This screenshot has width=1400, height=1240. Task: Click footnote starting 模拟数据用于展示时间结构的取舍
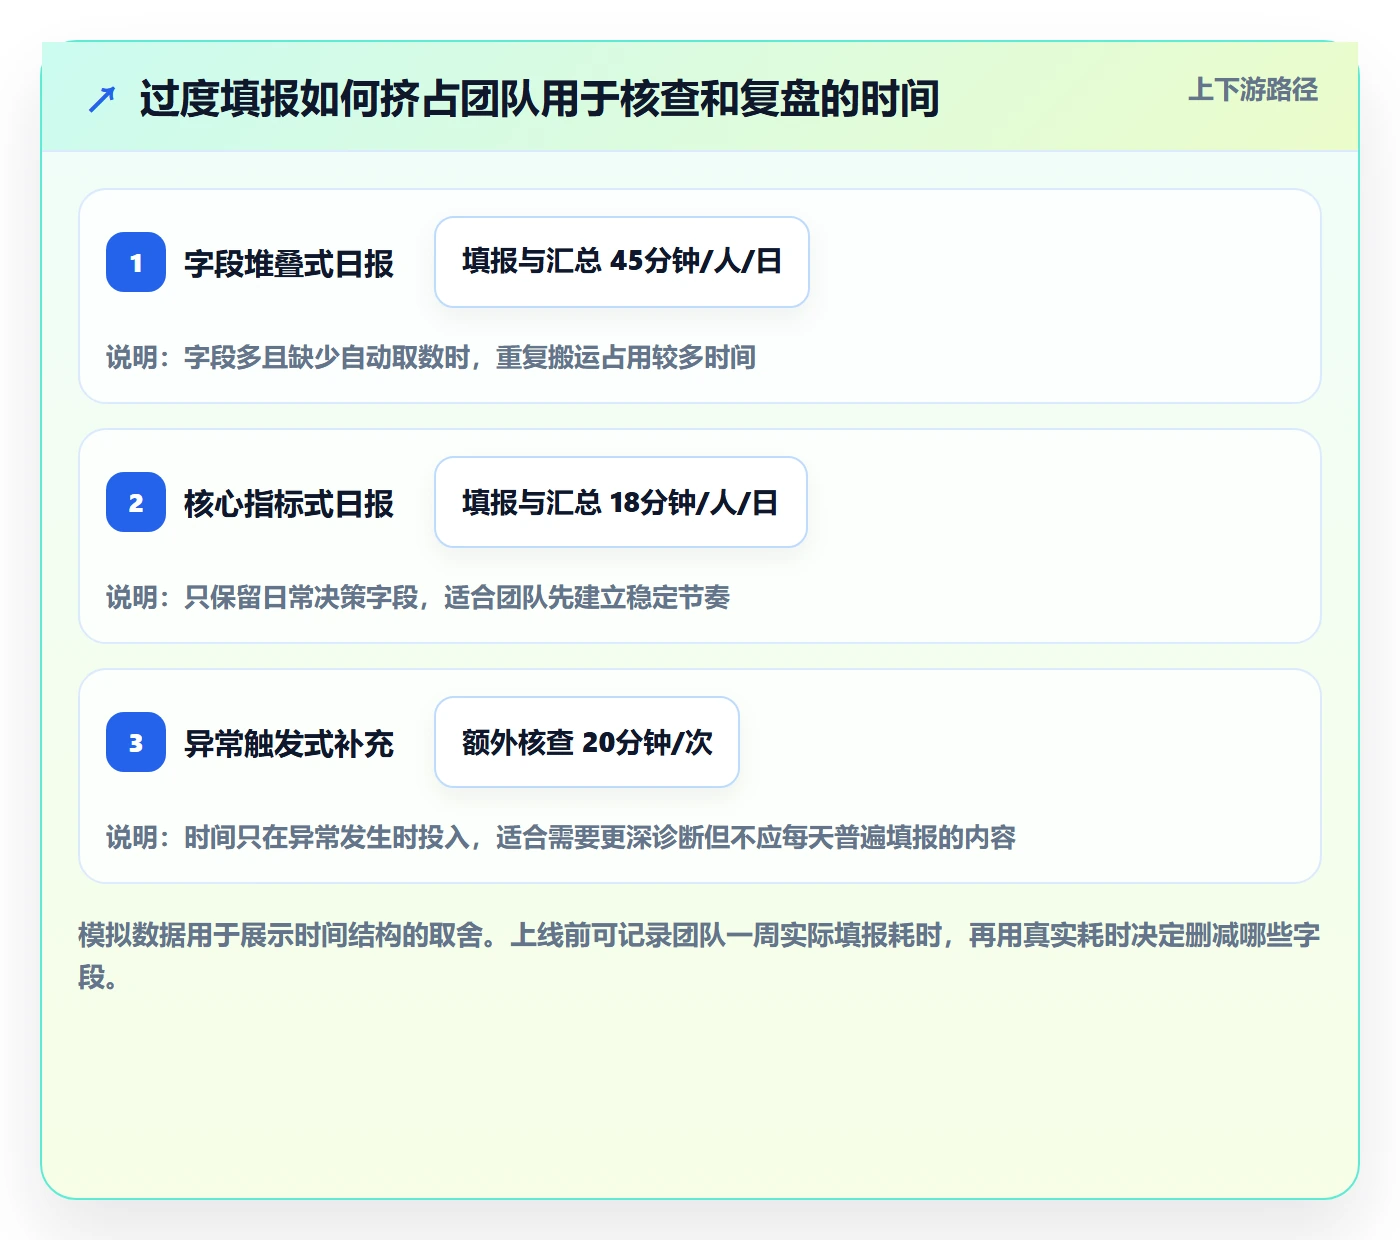pyautogui.click(x=699, y=956)
